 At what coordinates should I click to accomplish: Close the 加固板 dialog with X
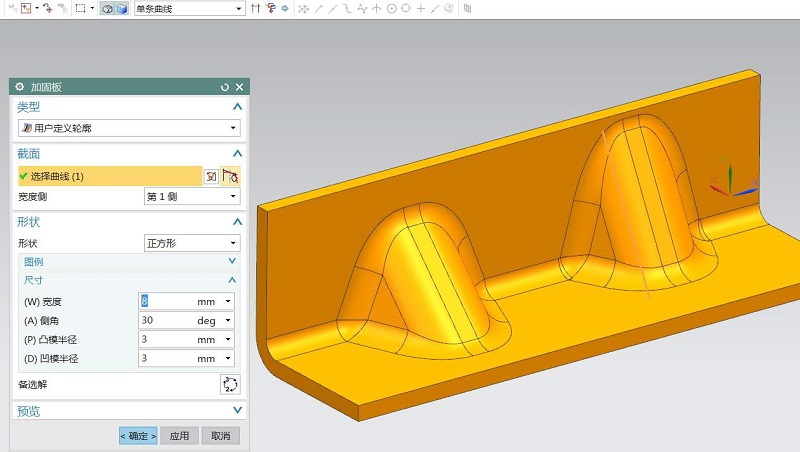pyautogui.click(x=239, y=88)
